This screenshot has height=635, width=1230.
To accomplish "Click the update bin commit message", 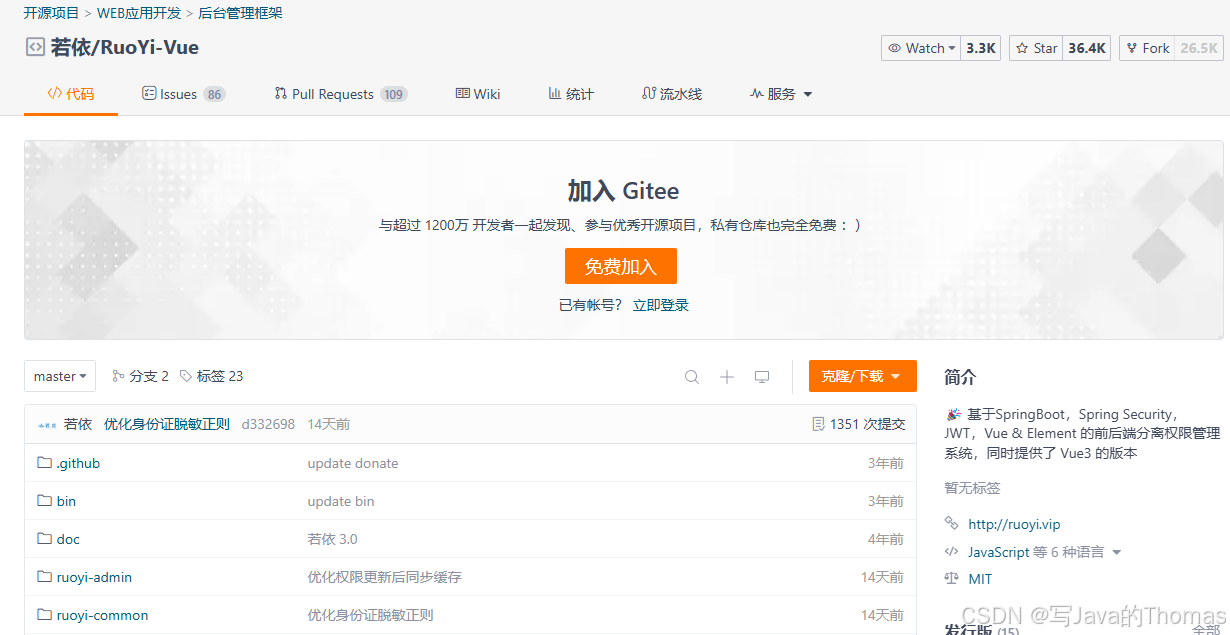I will tap(341, 501).
